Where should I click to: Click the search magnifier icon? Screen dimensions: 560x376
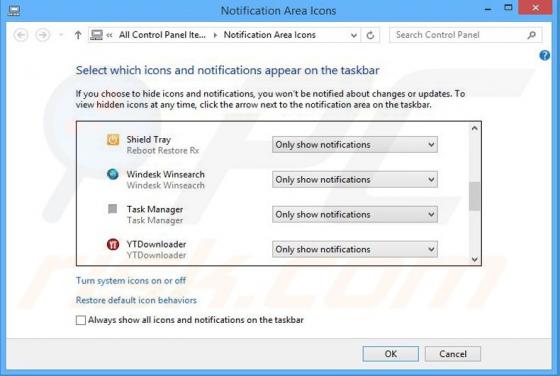532,35
